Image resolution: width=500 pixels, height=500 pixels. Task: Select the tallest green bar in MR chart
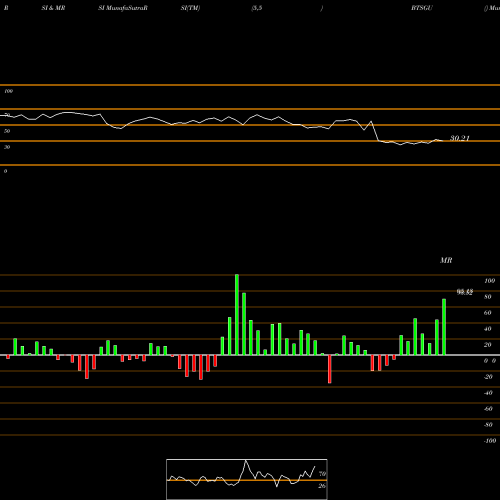pyautogui.click(x=237, y=314)
